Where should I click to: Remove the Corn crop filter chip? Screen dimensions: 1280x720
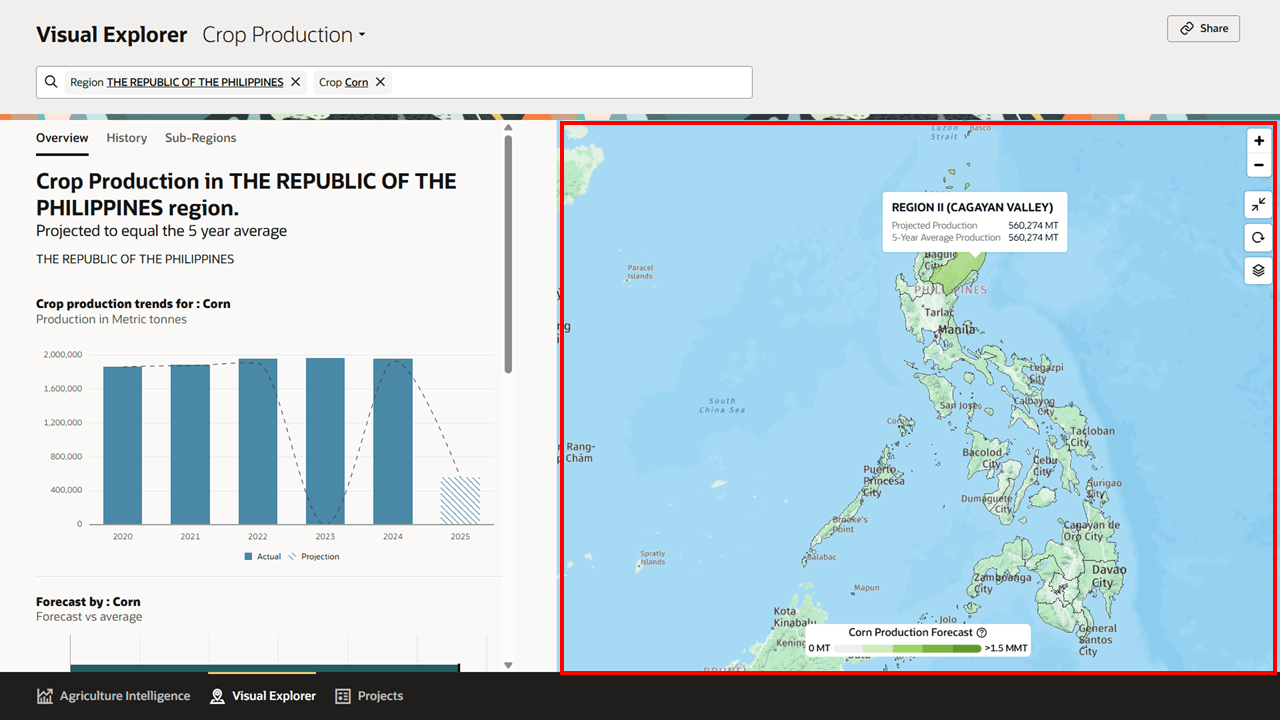pos(378,82)
